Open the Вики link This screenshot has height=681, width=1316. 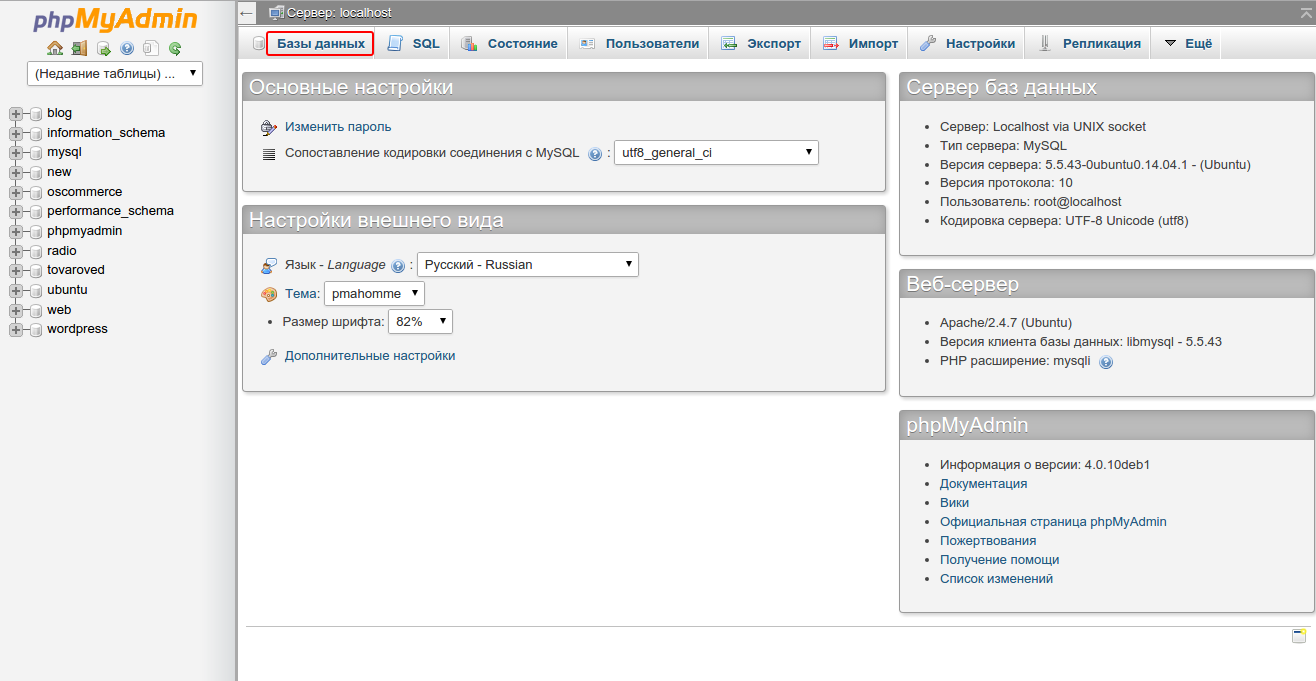pos(954,503)
